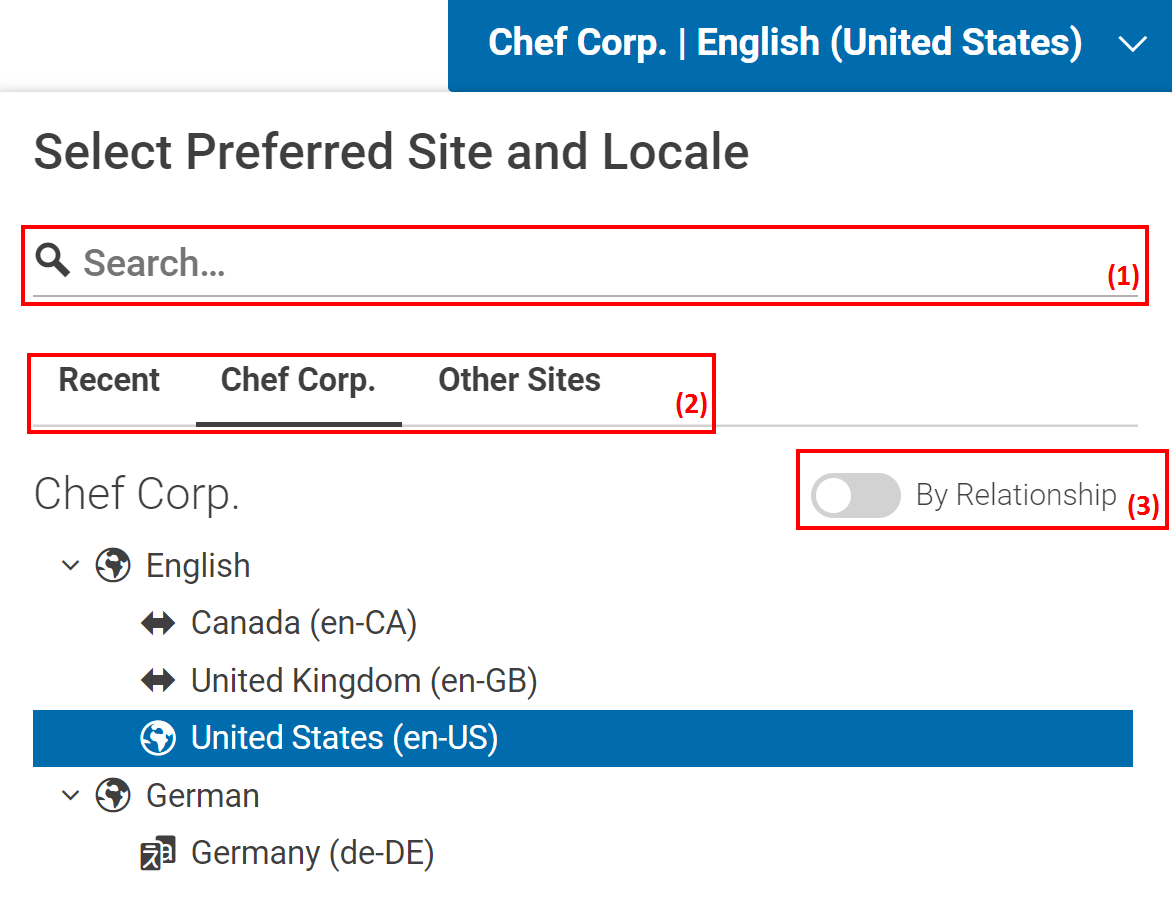The height and width of the screenshot is (914, 1172).
Task: Click the double-arrow icon next to Canada
Action: point(158,624)
